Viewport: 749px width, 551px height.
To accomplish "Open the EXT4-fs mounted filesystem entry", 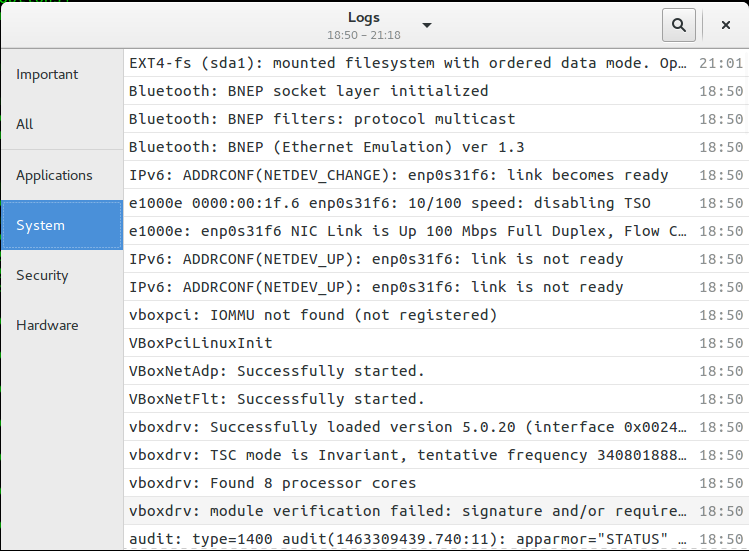I will point(408,63).
